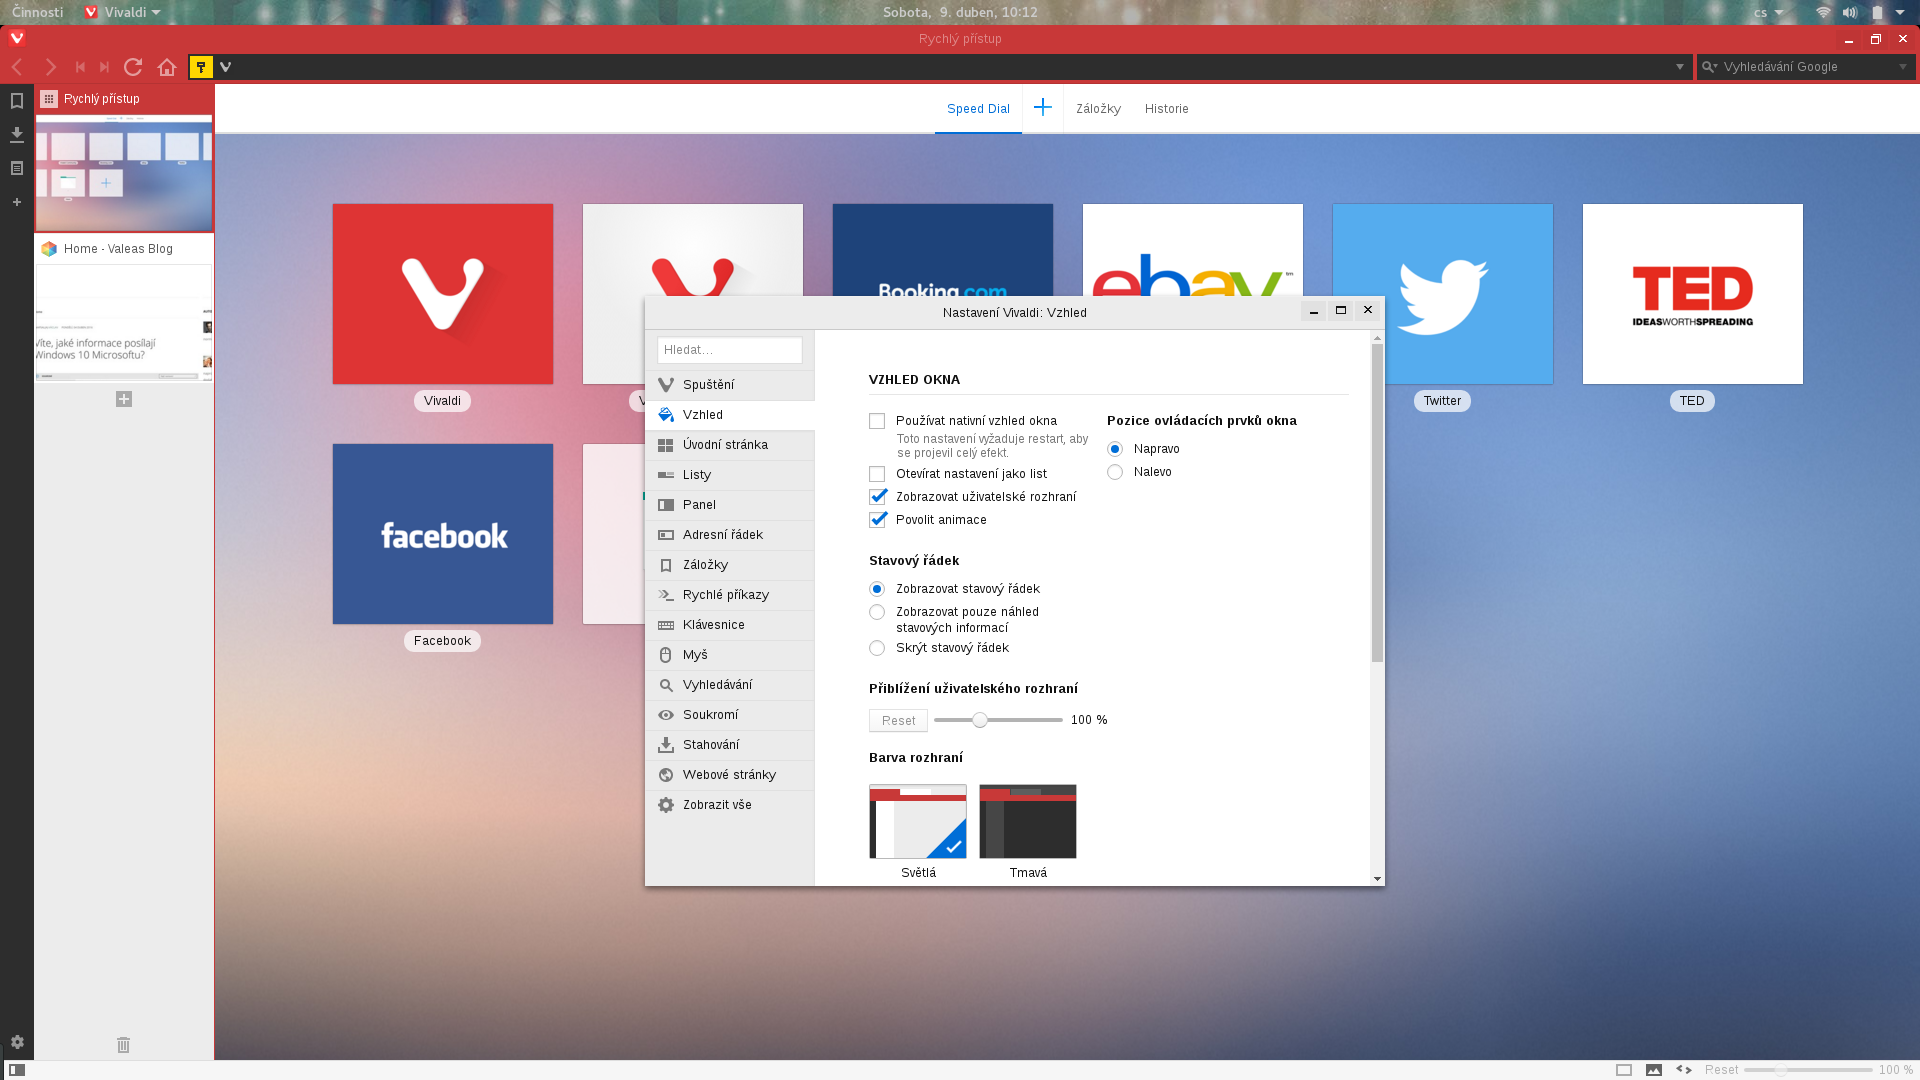The width and height of the screenshot is (1920, 1080).
Task: Switch to the Záložky tab
Action: click(1098, 109)
